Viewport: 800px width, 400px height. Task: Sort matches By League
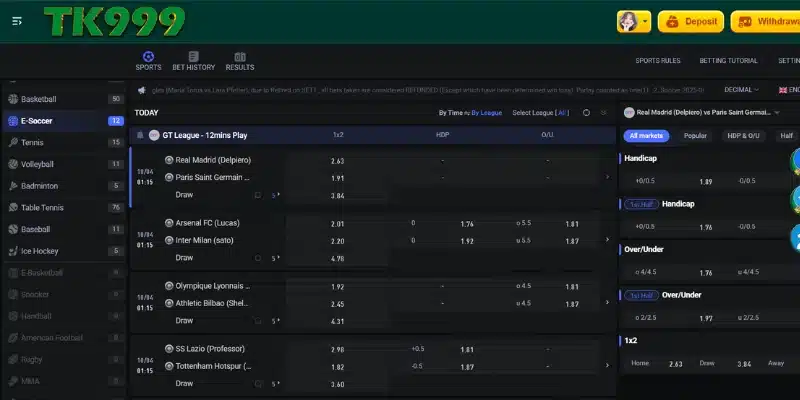point(487,113)
